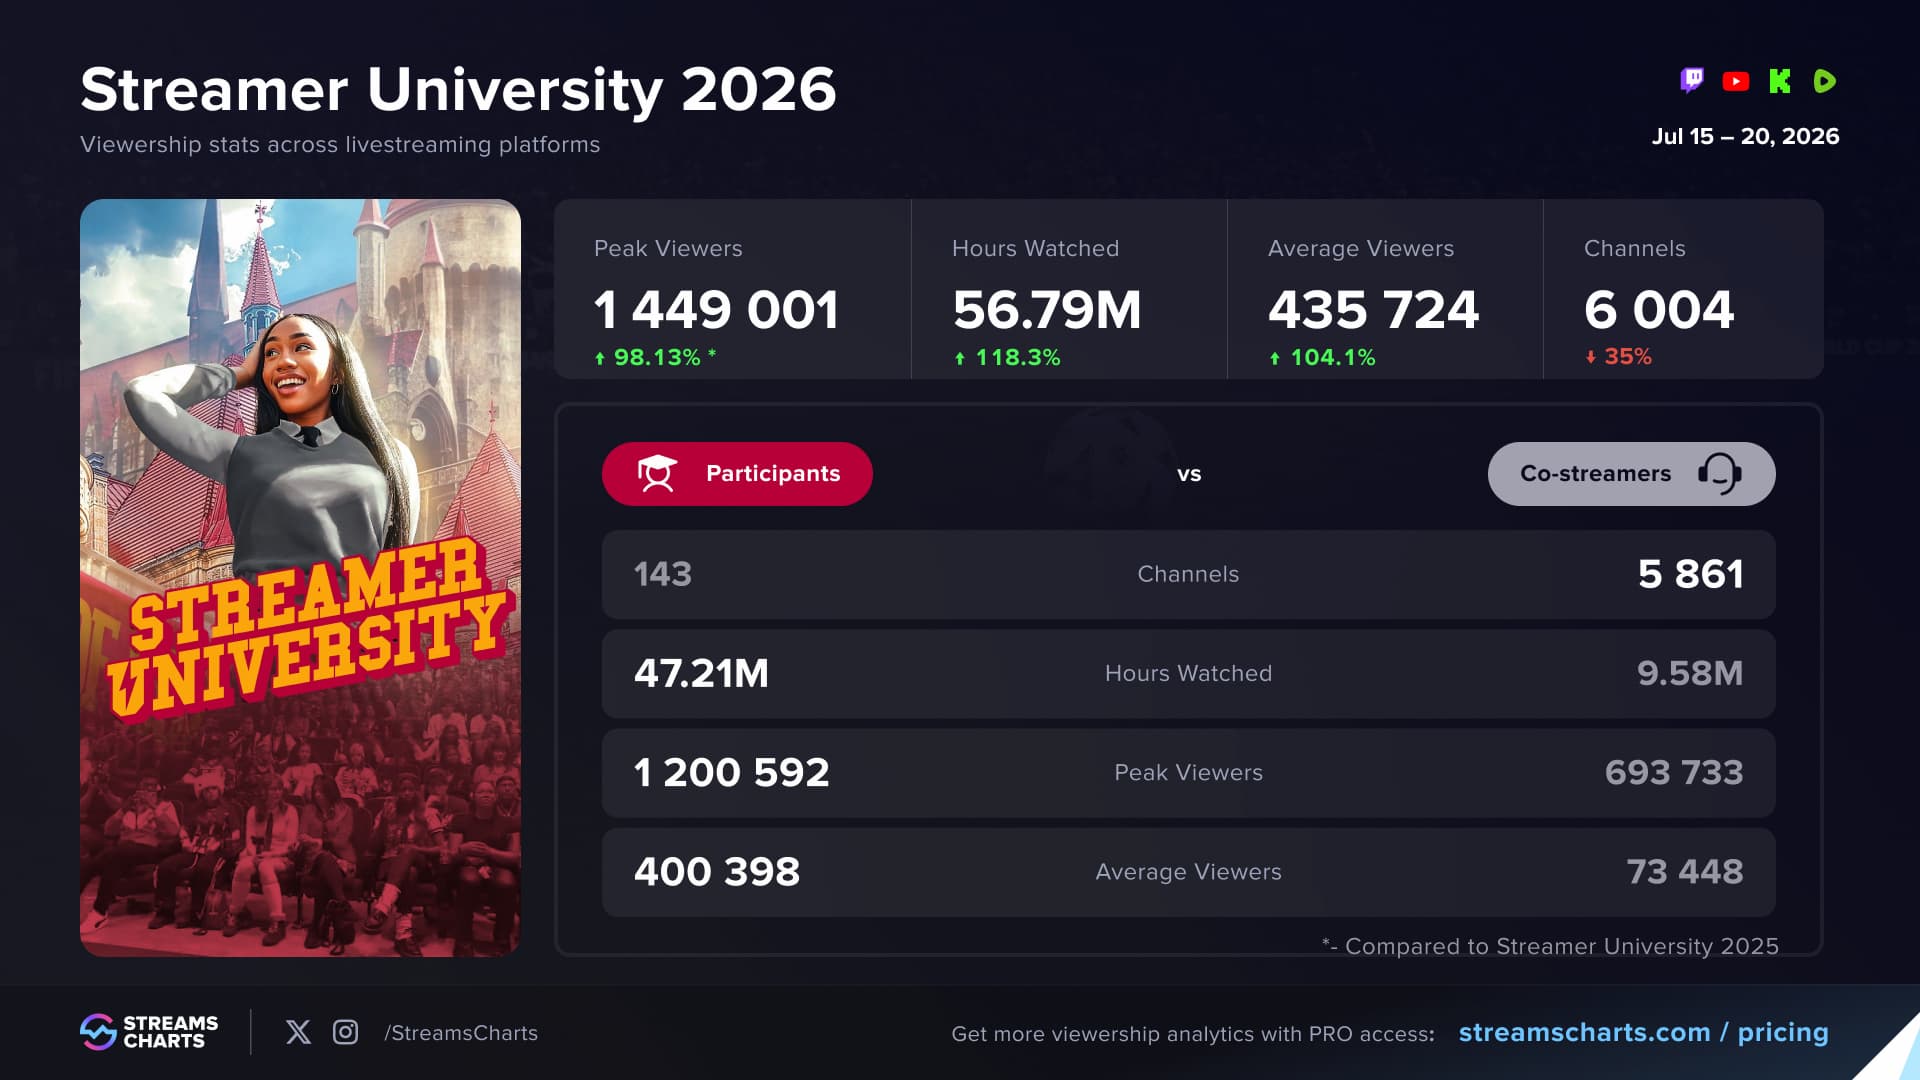Click the Rumble platform icon
This screenshot has height=1080, width=1920.
click(x=1824, y=81)
